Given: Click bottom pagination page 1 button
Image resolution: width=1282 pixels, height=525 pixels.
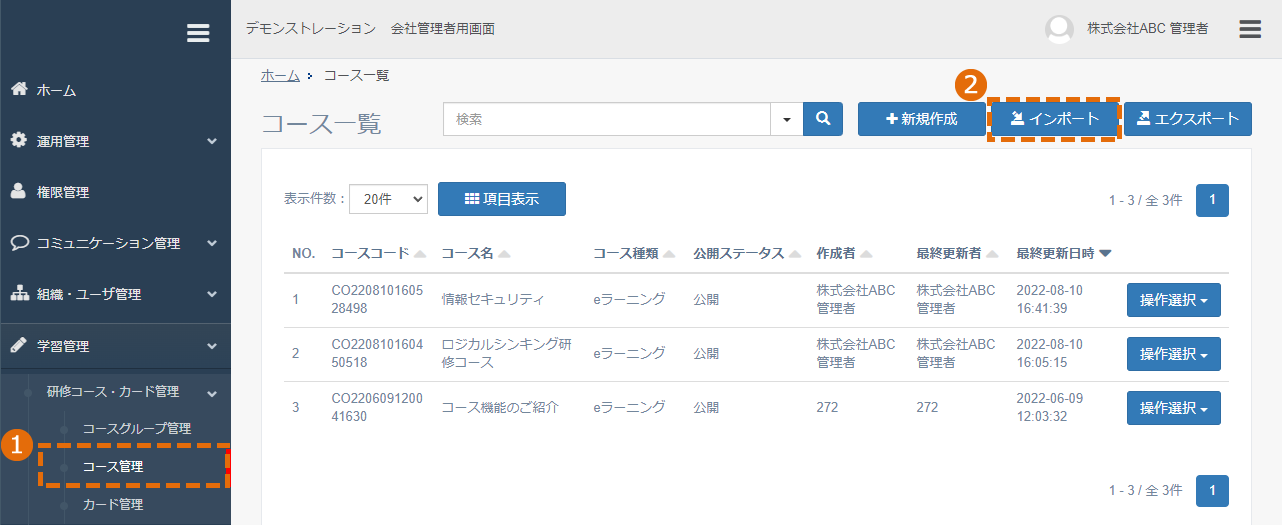Looking at the screenshot, I should coord(1212,491).
